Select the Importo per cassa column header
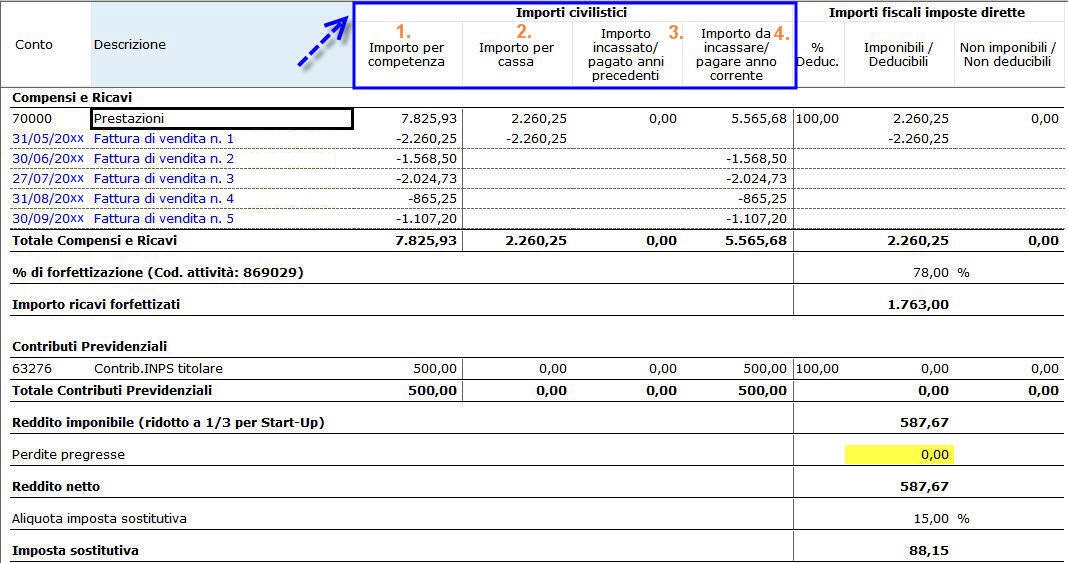1068x563 pixels. 516,55
